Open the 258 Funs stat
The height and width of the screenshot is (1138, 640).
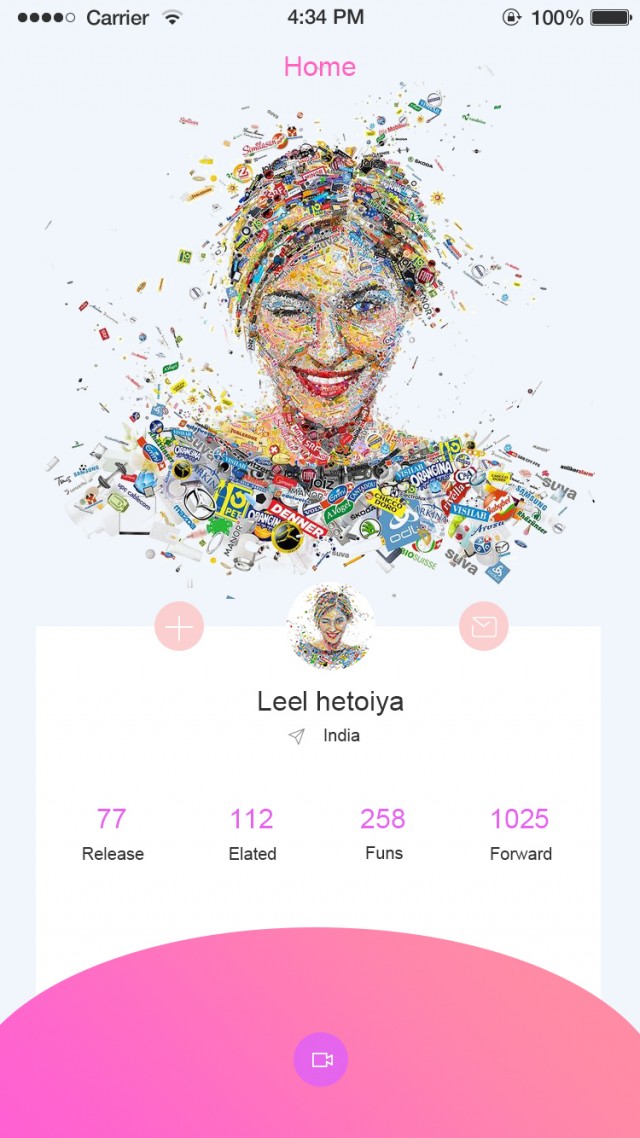(383, 835)
